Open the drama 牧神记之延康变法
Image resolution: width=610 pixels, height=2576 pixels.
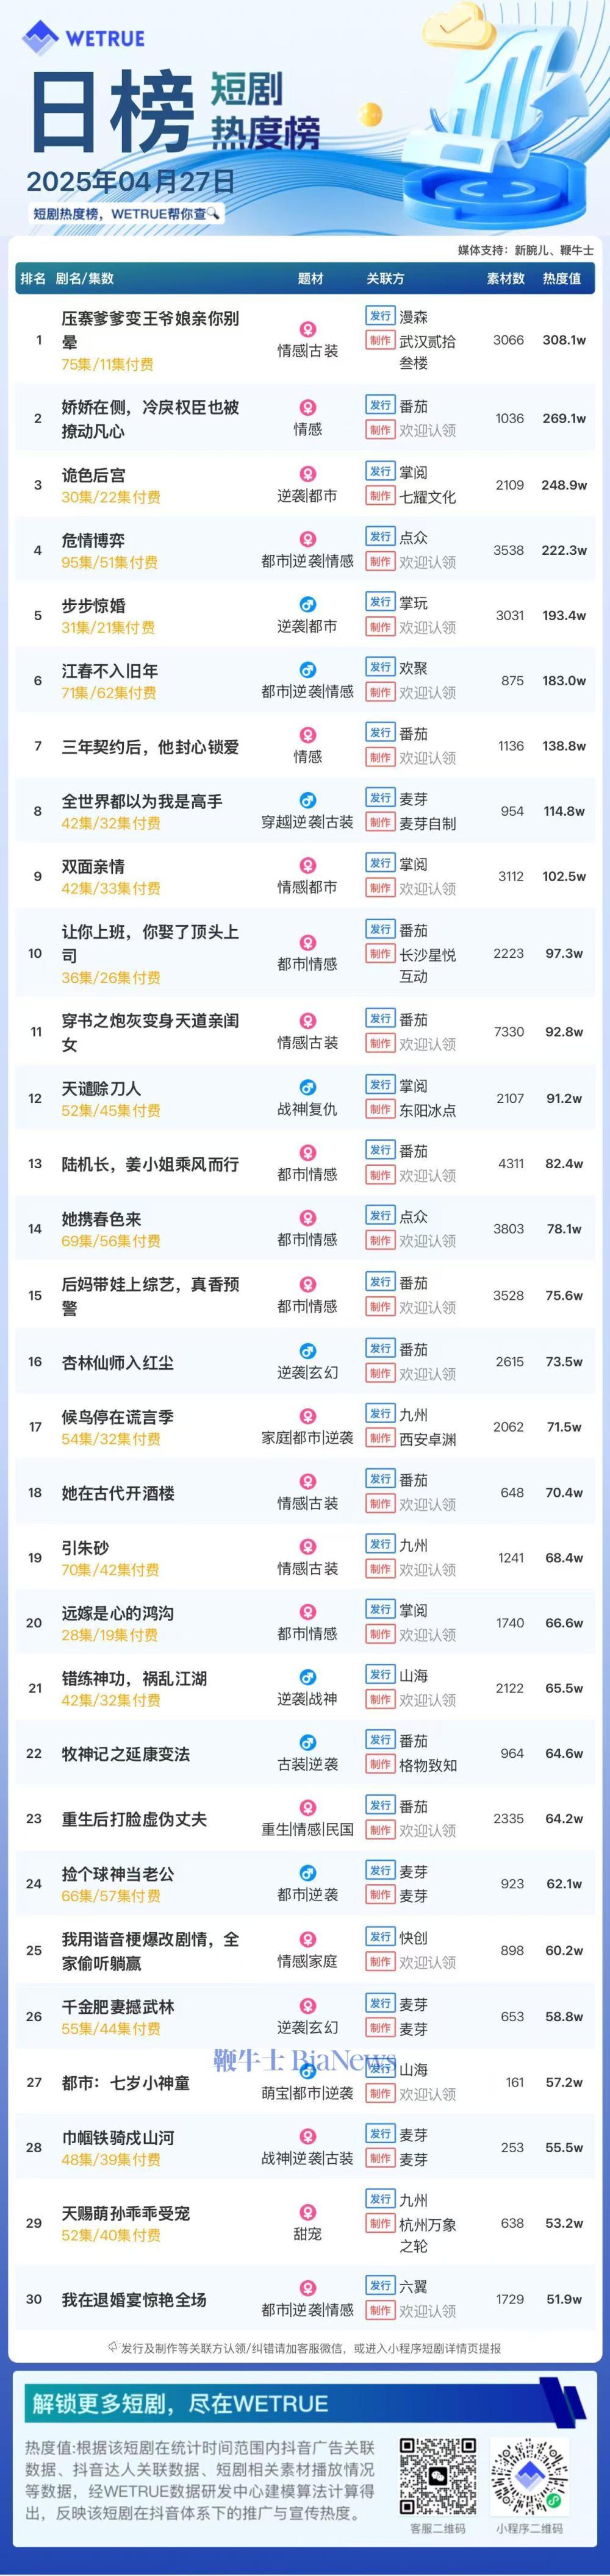click(x=126, y=1754)
